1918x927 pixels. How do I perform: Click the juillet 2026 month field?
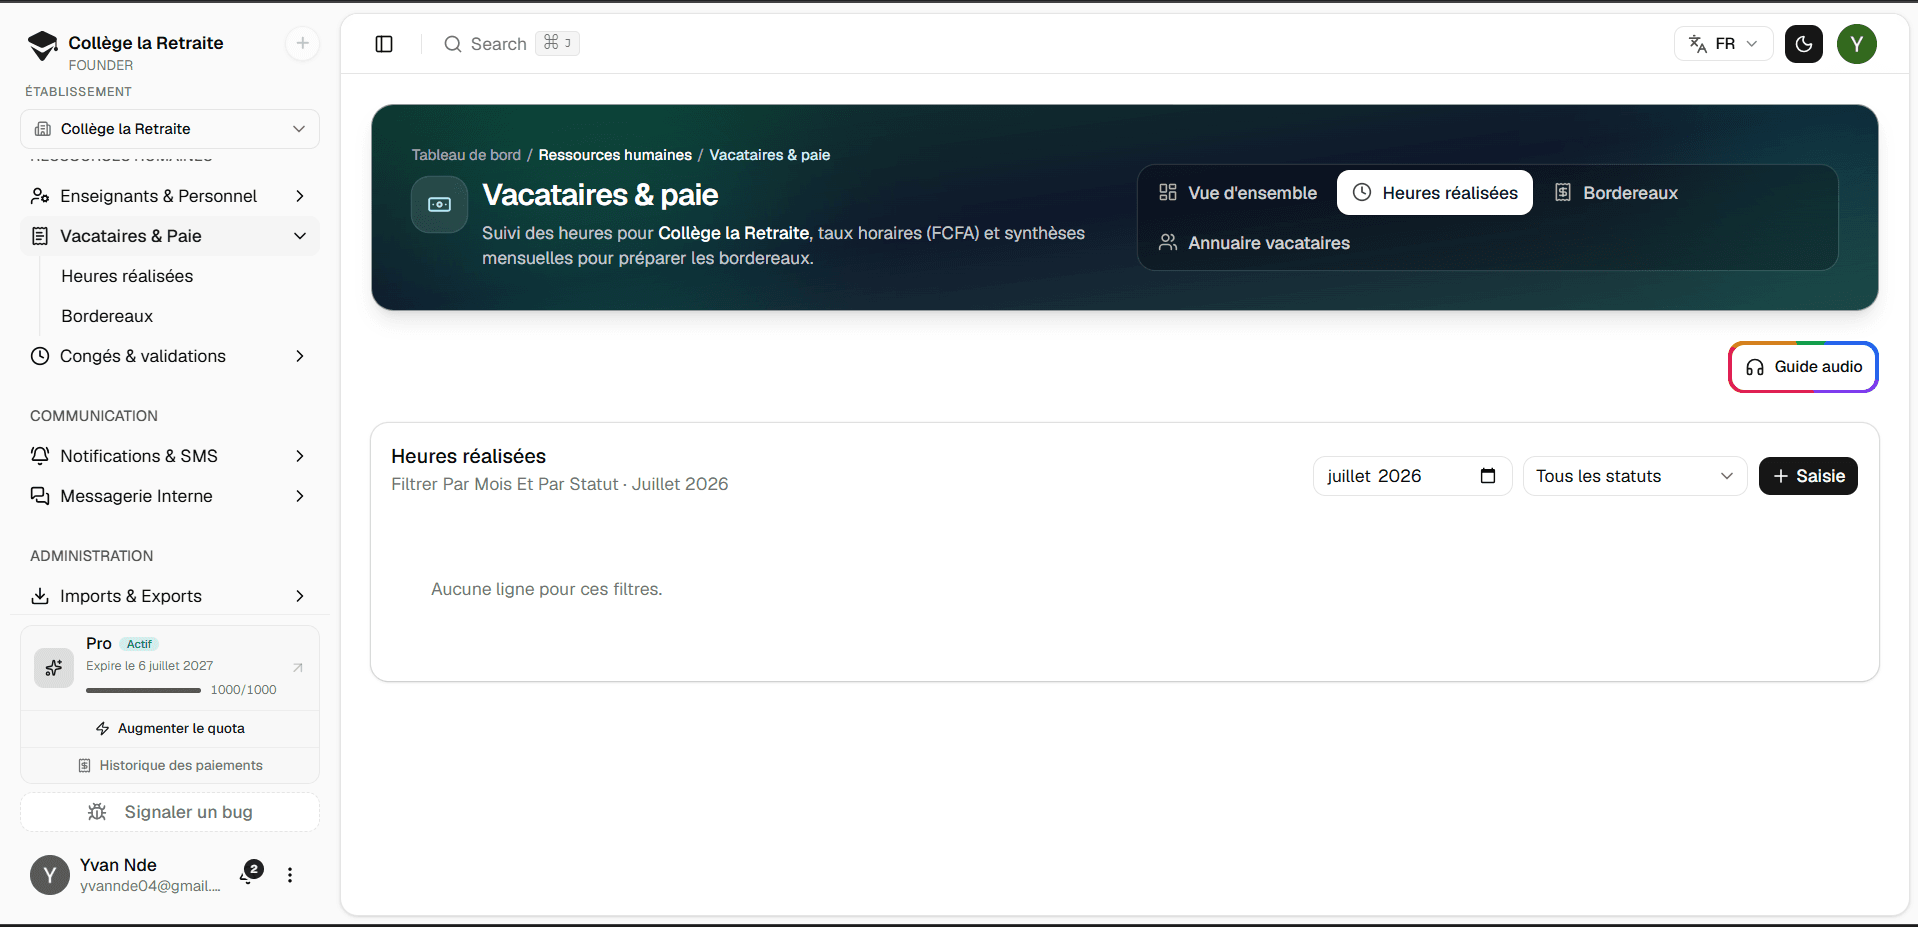(1412, 476)
